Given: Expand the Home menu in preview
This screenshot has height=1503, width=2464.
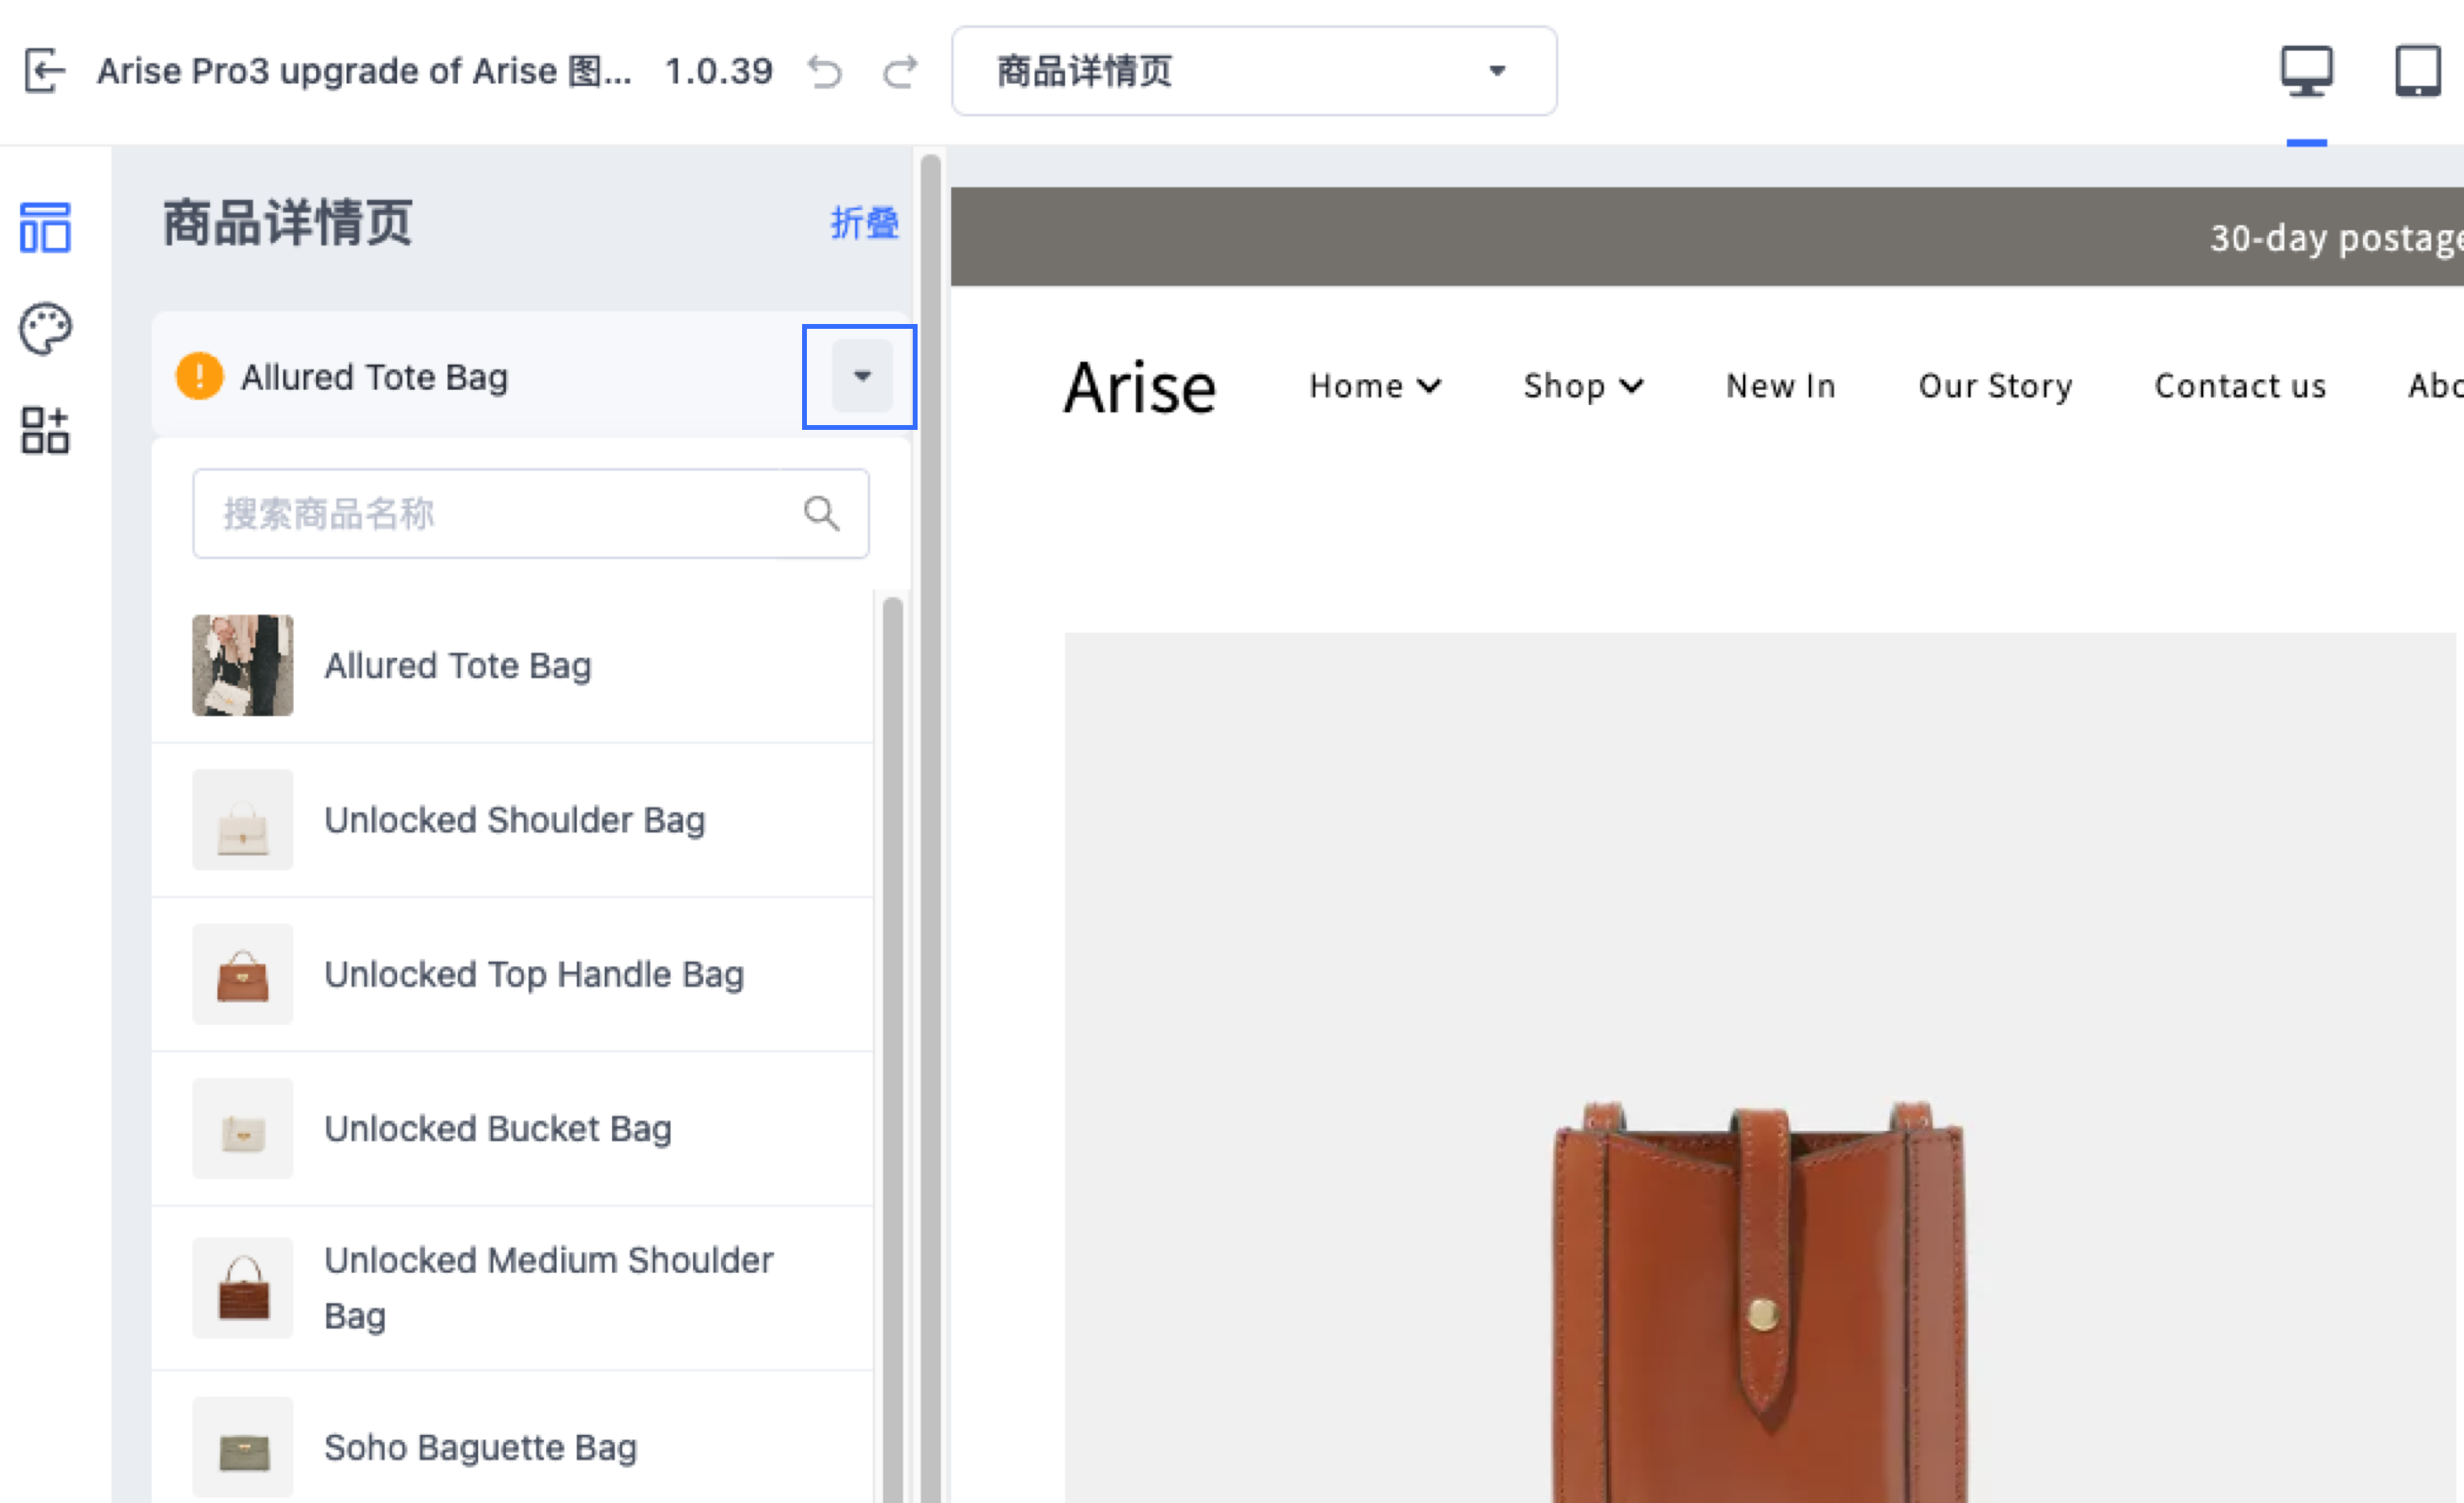Looking at the screenshot, I should pyautogui.click(x=1375, y=386).
